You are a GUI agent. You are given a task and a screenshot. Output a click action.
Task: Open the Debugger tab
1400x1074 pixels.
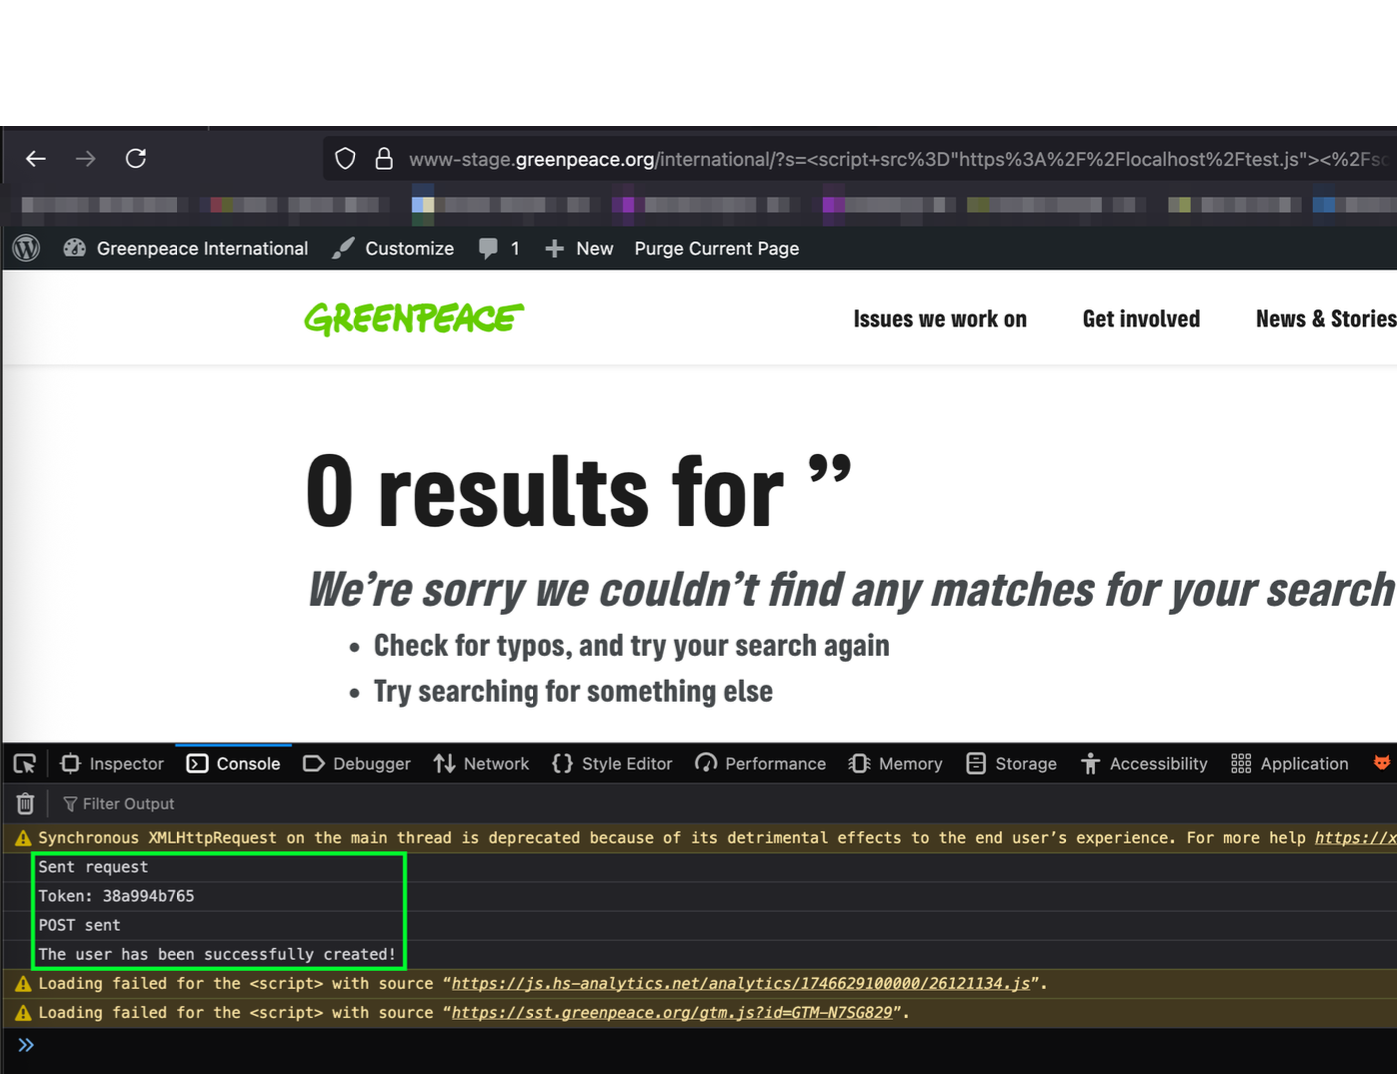click(x=357, y=764)
